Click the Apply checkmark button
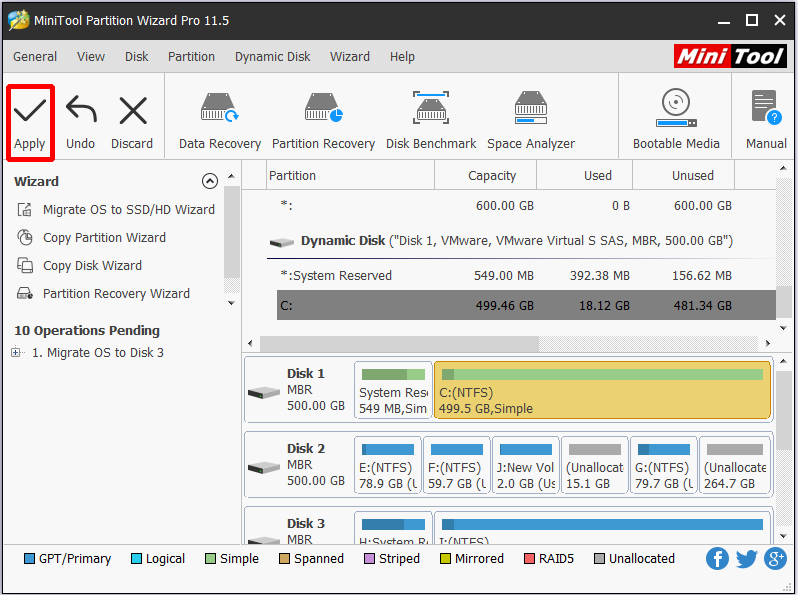Screen dimensions: 798x595 [30, 123]
